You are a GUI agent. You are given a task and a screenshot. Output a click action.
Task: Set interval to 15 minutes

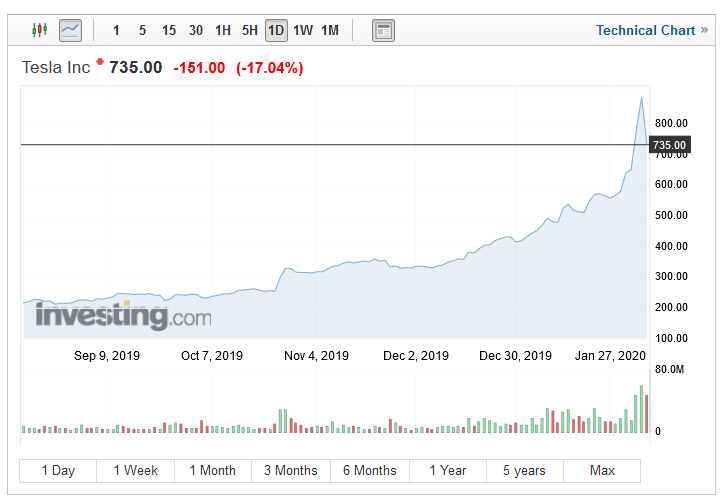[x=169, y=31]
